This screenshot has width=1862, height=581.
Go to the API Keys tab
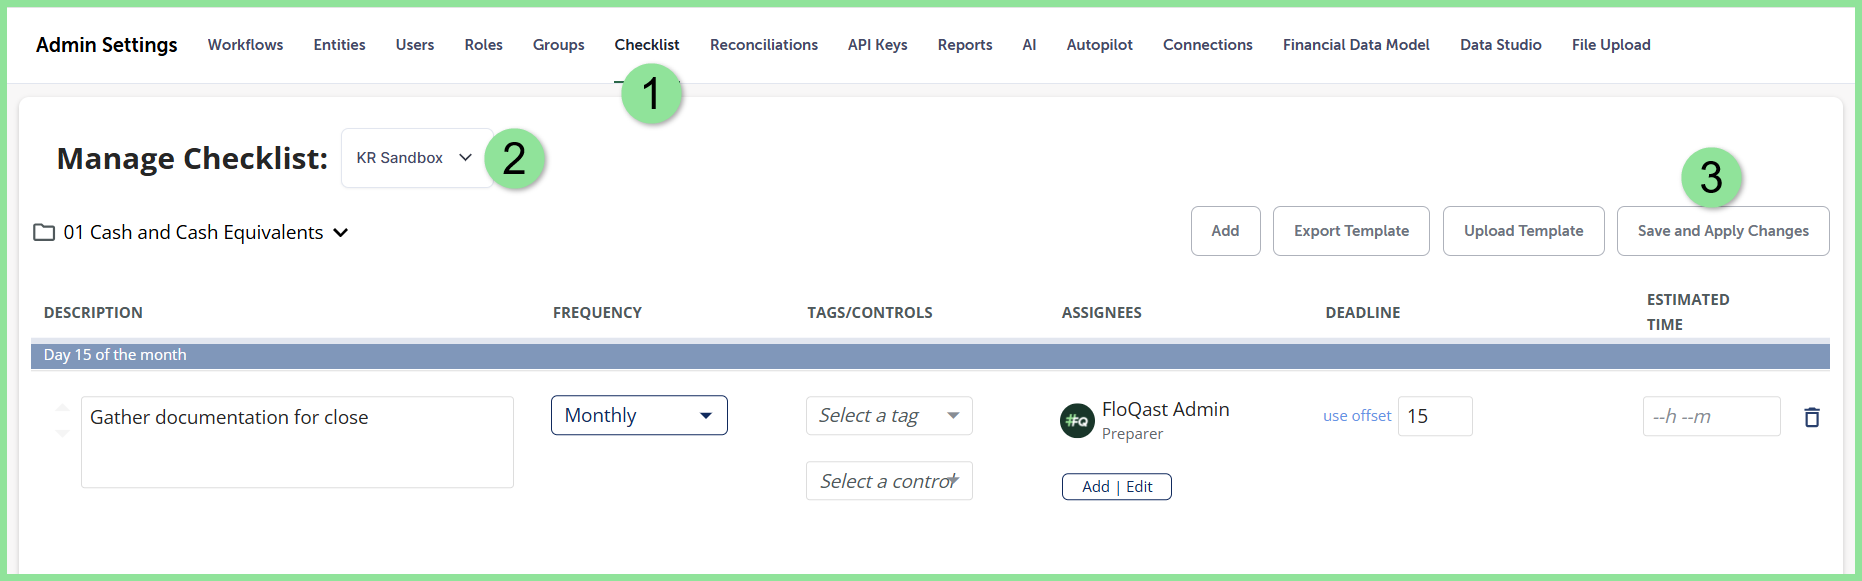878,45
